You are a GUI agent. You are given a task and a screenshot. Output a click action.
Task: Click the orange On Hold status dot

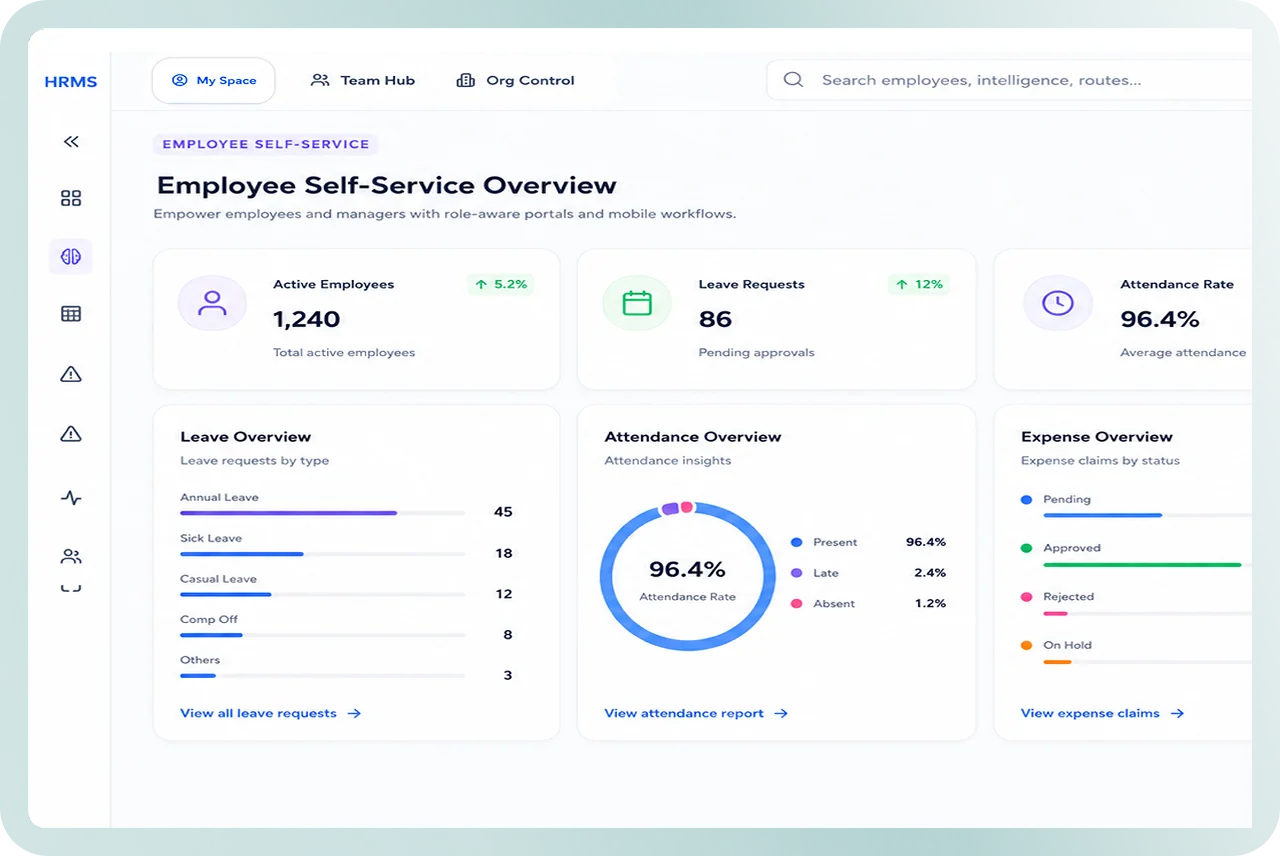coord(1026,645)
